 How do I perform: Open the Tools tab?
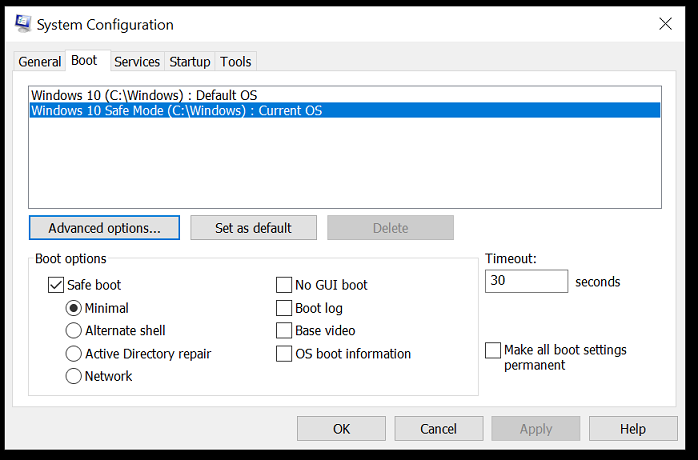tap(235, 61)
